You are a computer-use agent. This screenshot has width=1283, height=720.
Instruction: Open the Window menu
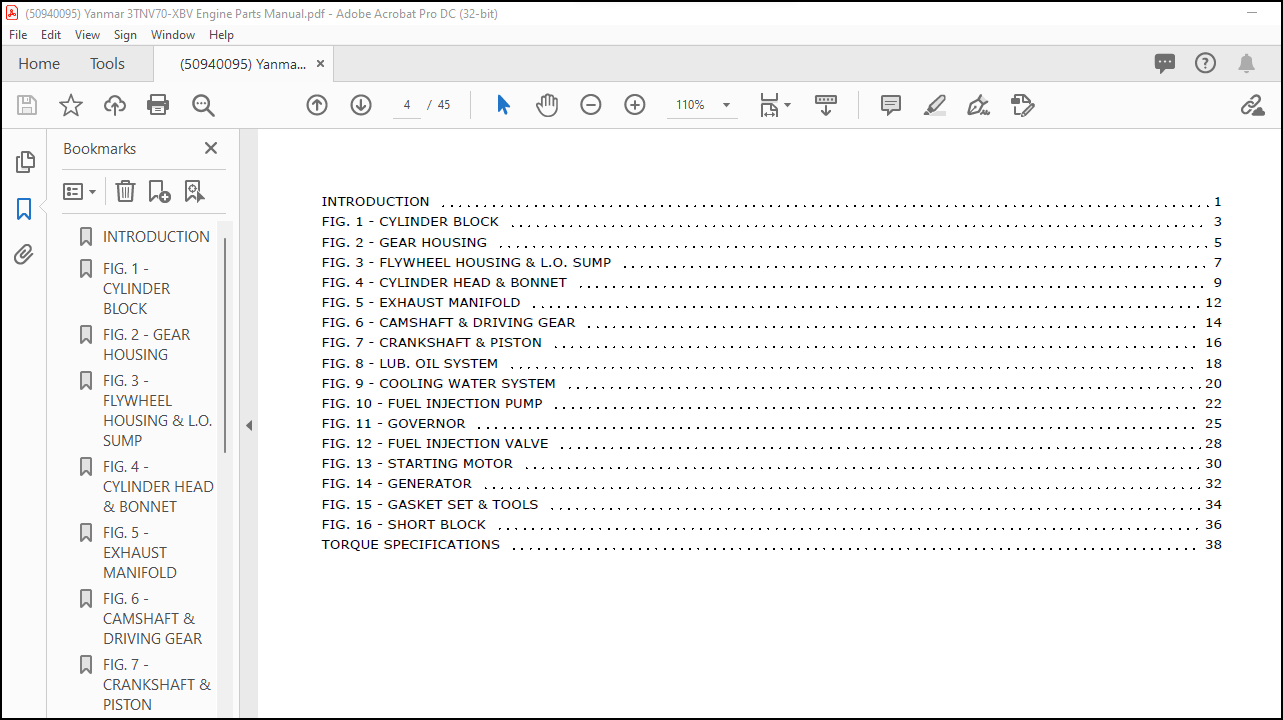point(173,34)
